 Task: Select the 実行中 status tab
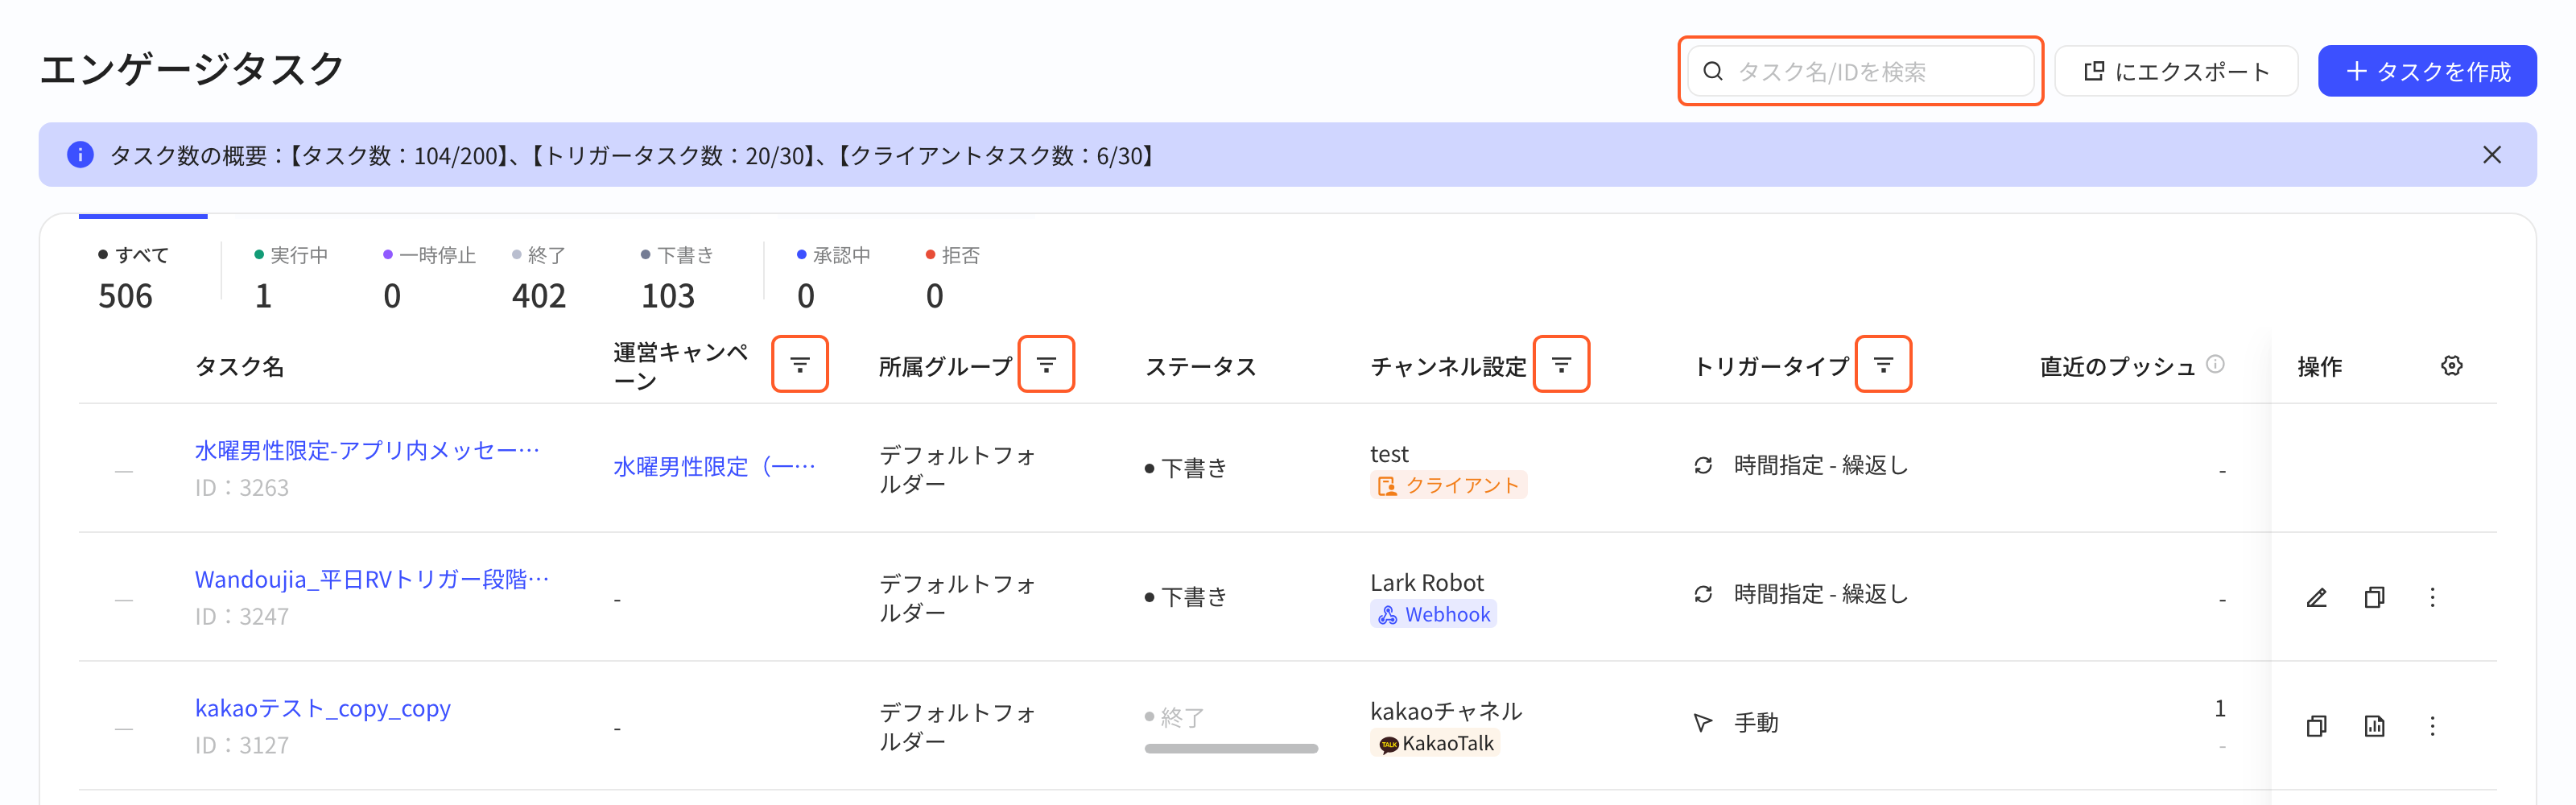[x=290, y=278]
